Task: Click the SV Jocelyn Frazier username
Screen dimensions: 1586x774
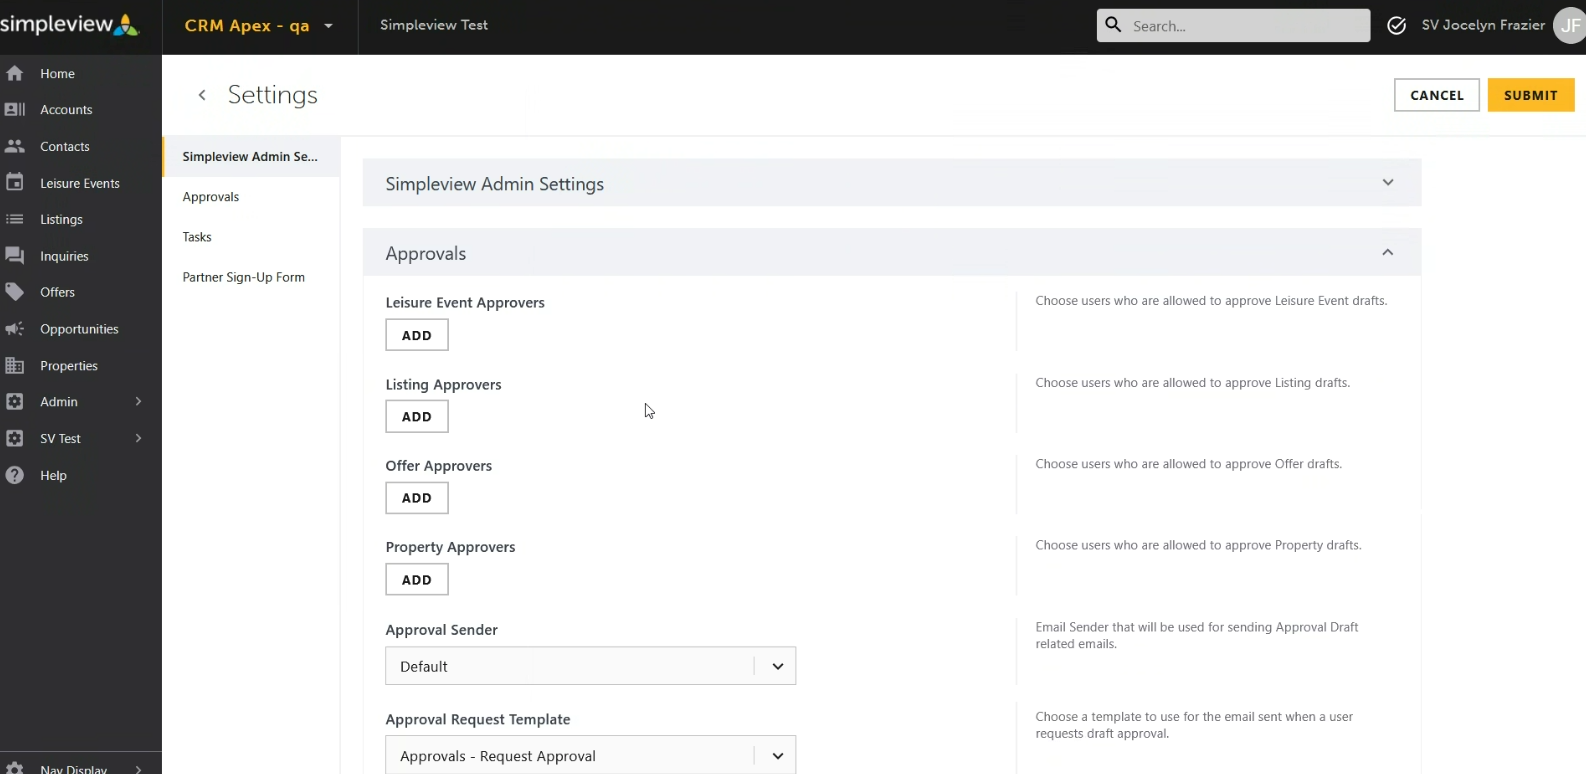Action: tap(1483, 25)
